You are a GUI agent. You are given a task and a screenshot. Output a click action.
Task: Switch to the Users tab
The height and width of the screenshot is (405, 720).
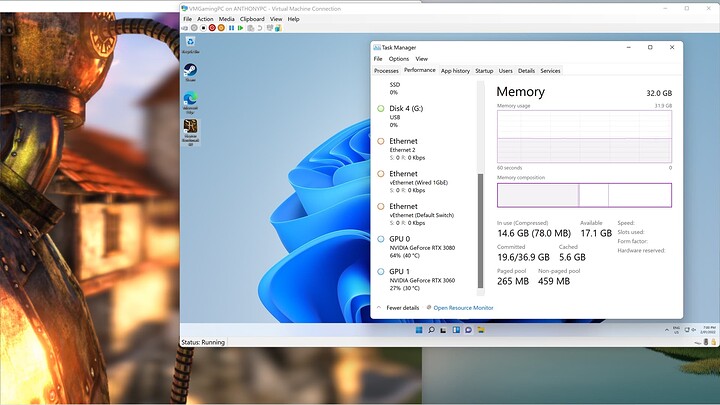coord(506,71)
